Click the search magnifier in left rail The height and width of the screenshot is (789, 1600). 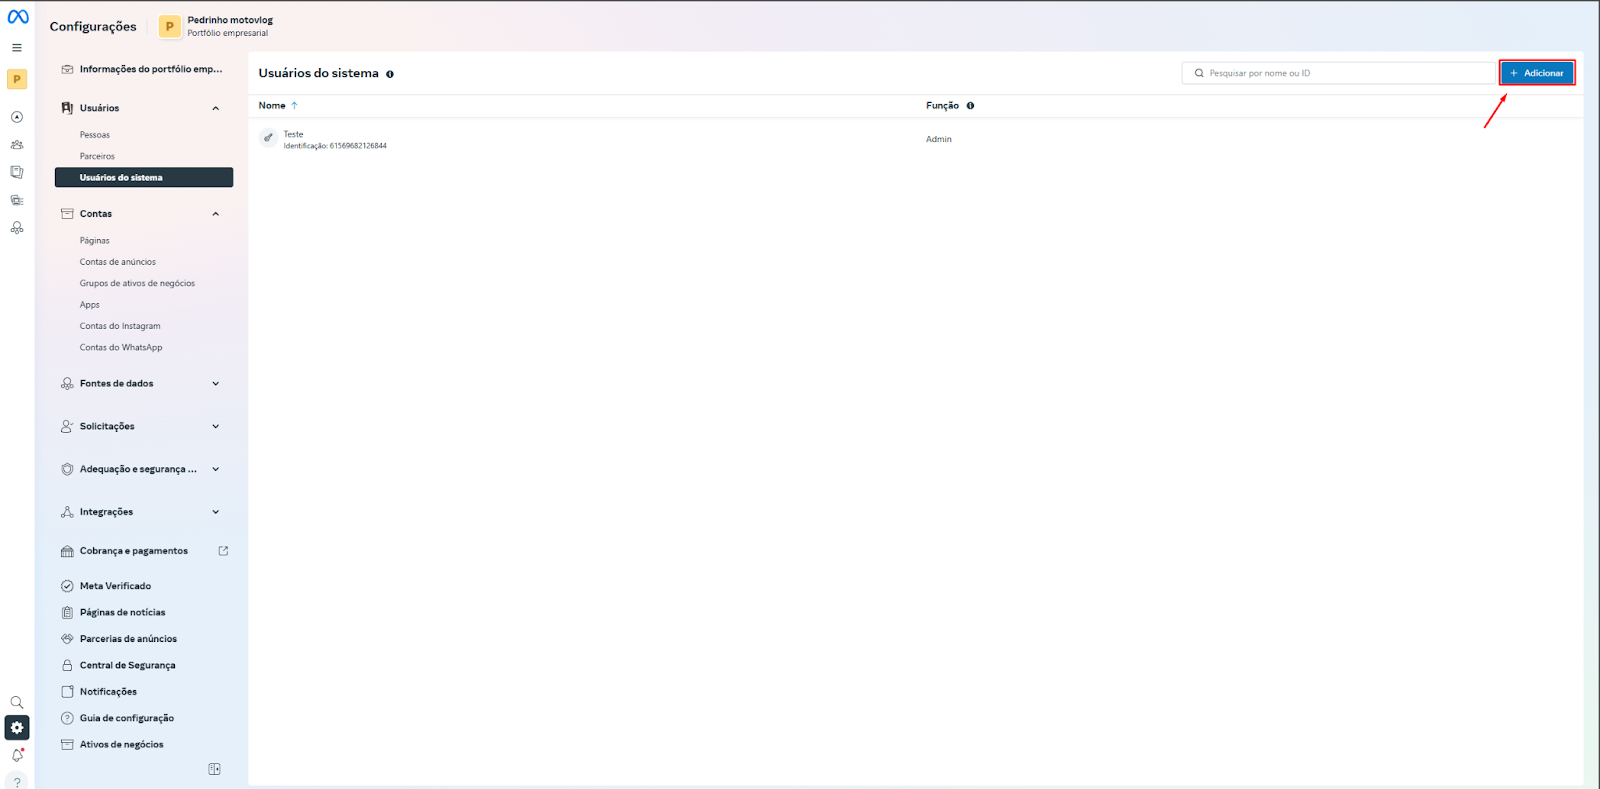tap(17, 703)
